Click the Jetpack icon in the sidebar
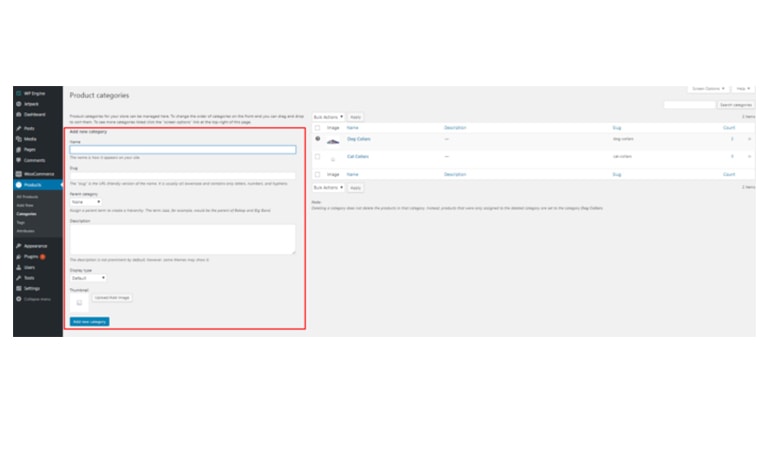The height and width of the screenshot is (450, 768). point(19,104)
